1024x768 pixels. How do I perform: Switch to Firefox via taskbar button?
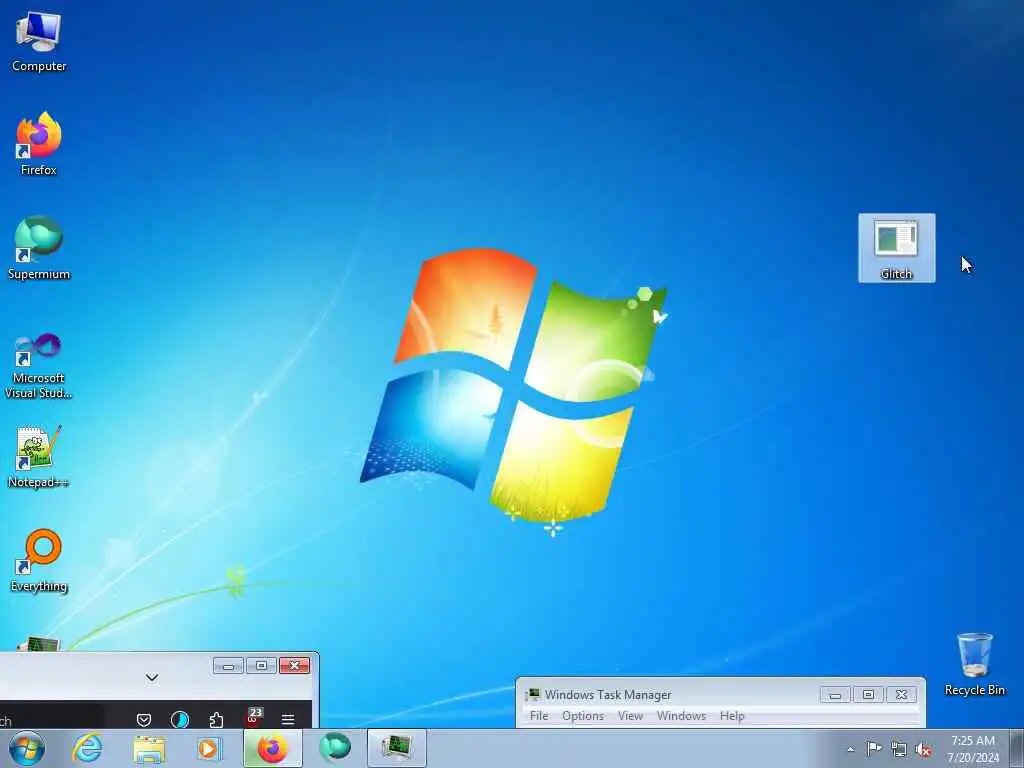click(273, 748)
